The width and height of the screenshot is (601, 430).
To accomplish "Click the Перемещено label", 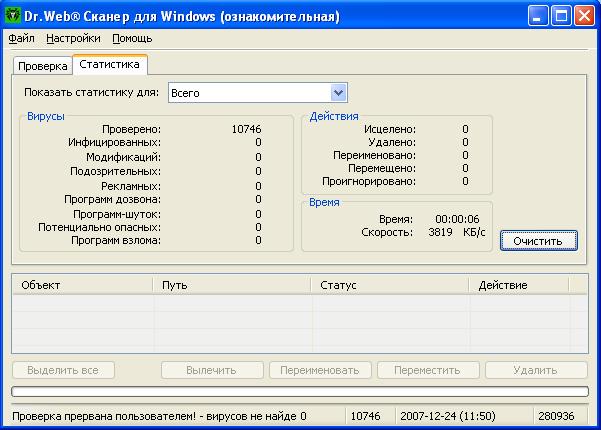I will click(x=382, y=168).
